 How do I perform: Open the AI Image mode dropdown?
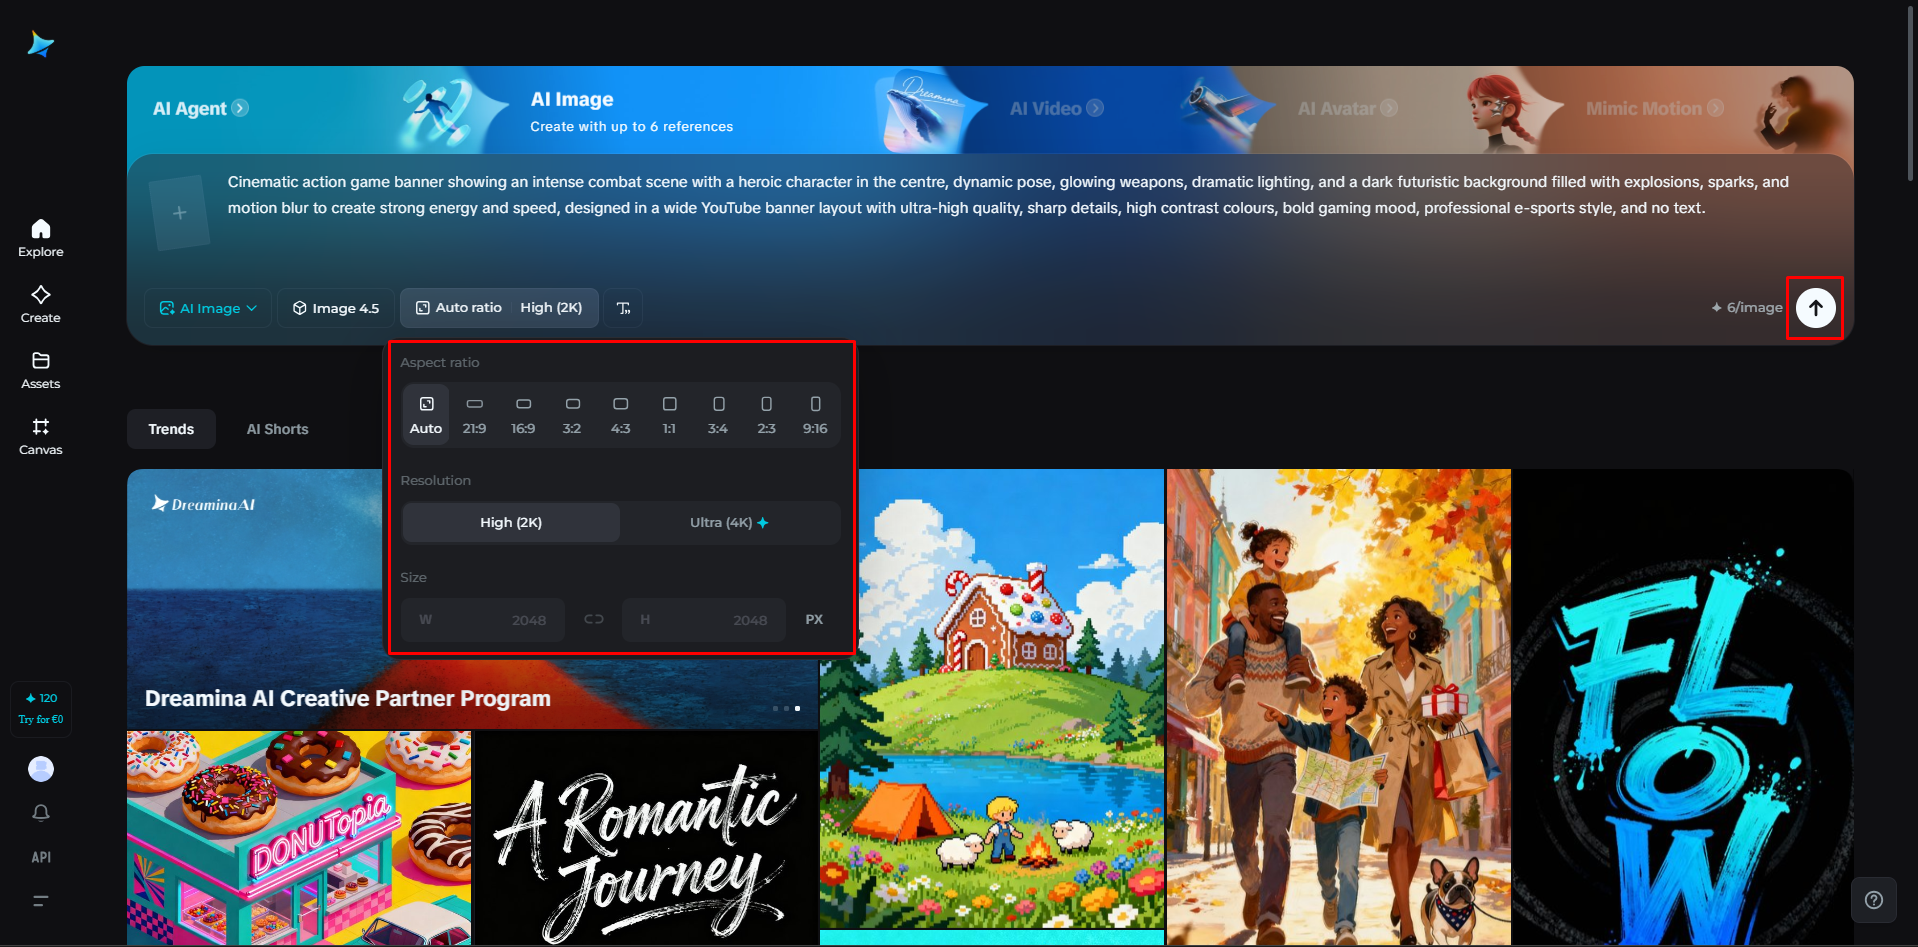click(x=207, y=307)
